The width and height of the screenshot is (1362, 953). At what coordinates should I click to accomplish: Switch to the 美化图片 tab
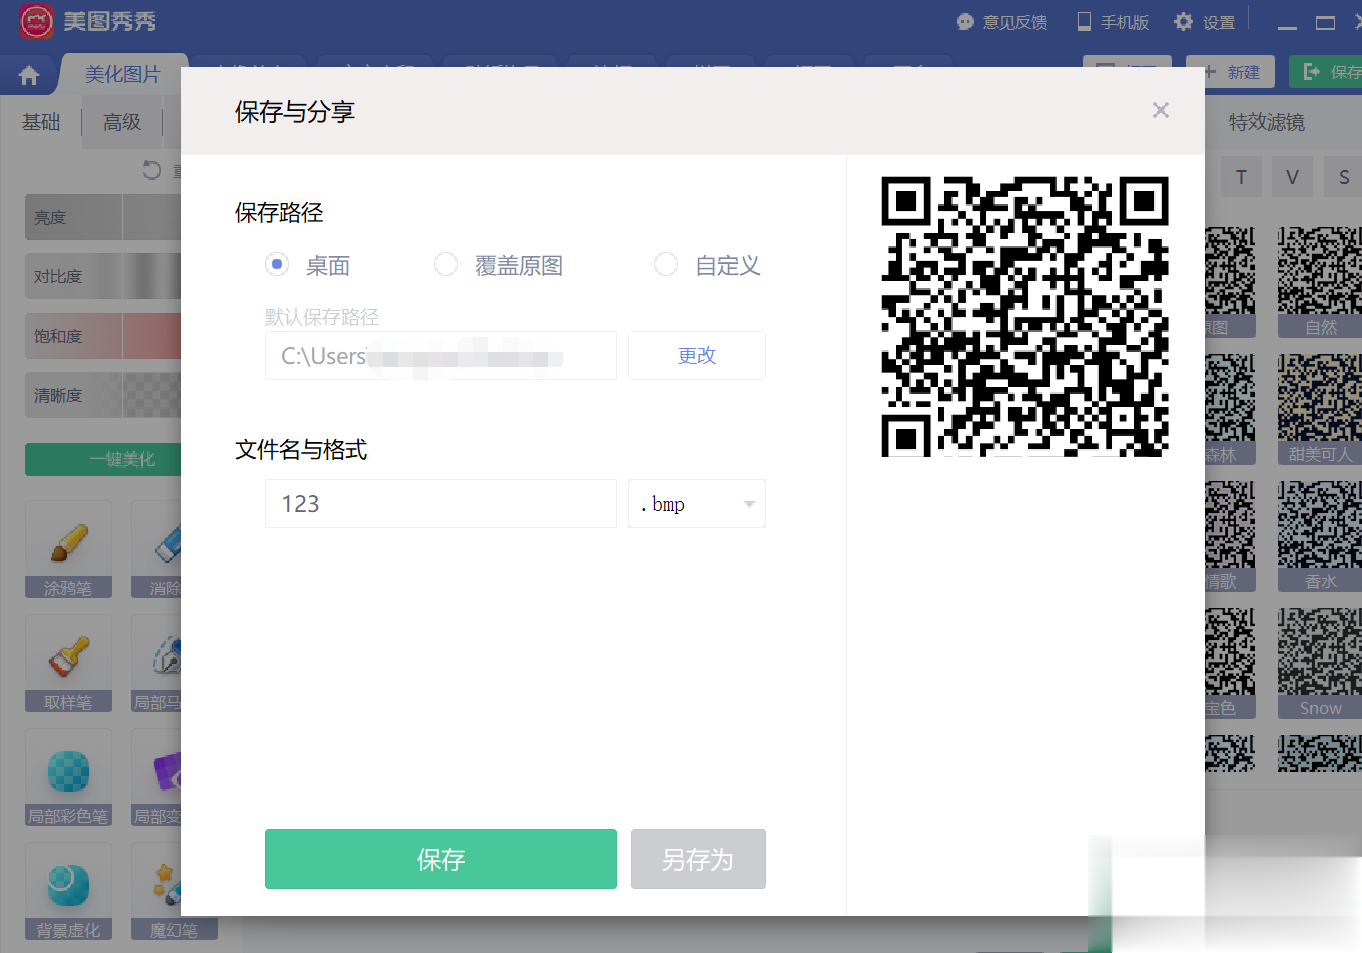point(122,74)
